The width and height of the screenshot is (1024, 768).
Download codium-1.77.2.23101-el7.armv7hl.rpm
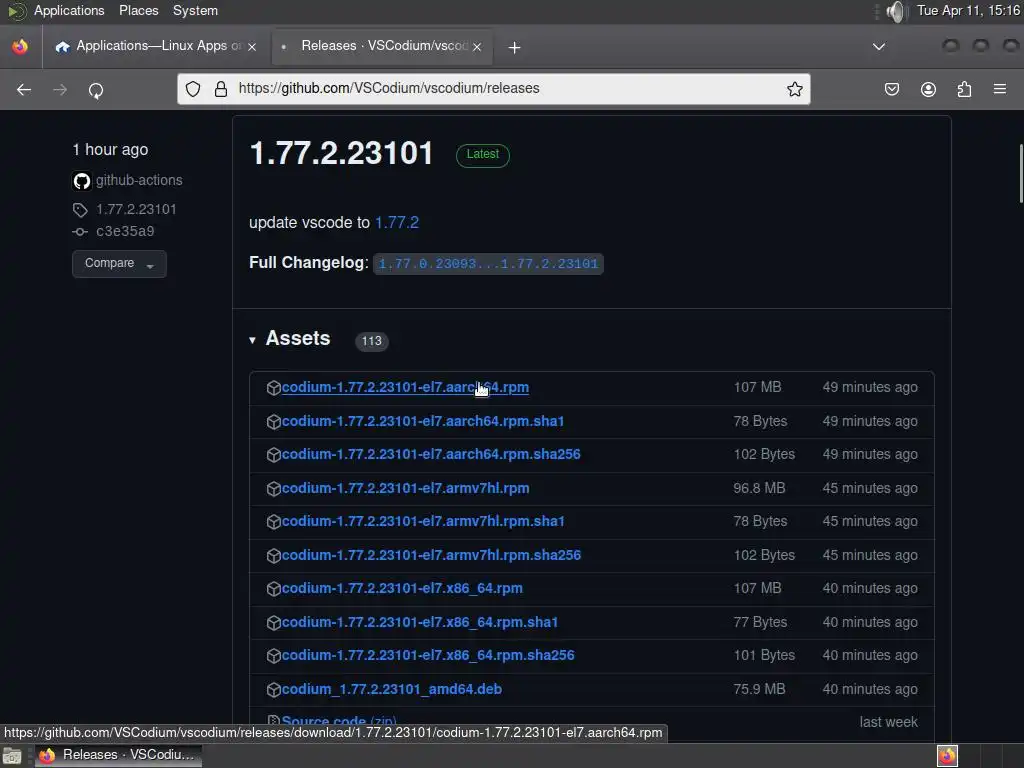click(x=406, y=489)
